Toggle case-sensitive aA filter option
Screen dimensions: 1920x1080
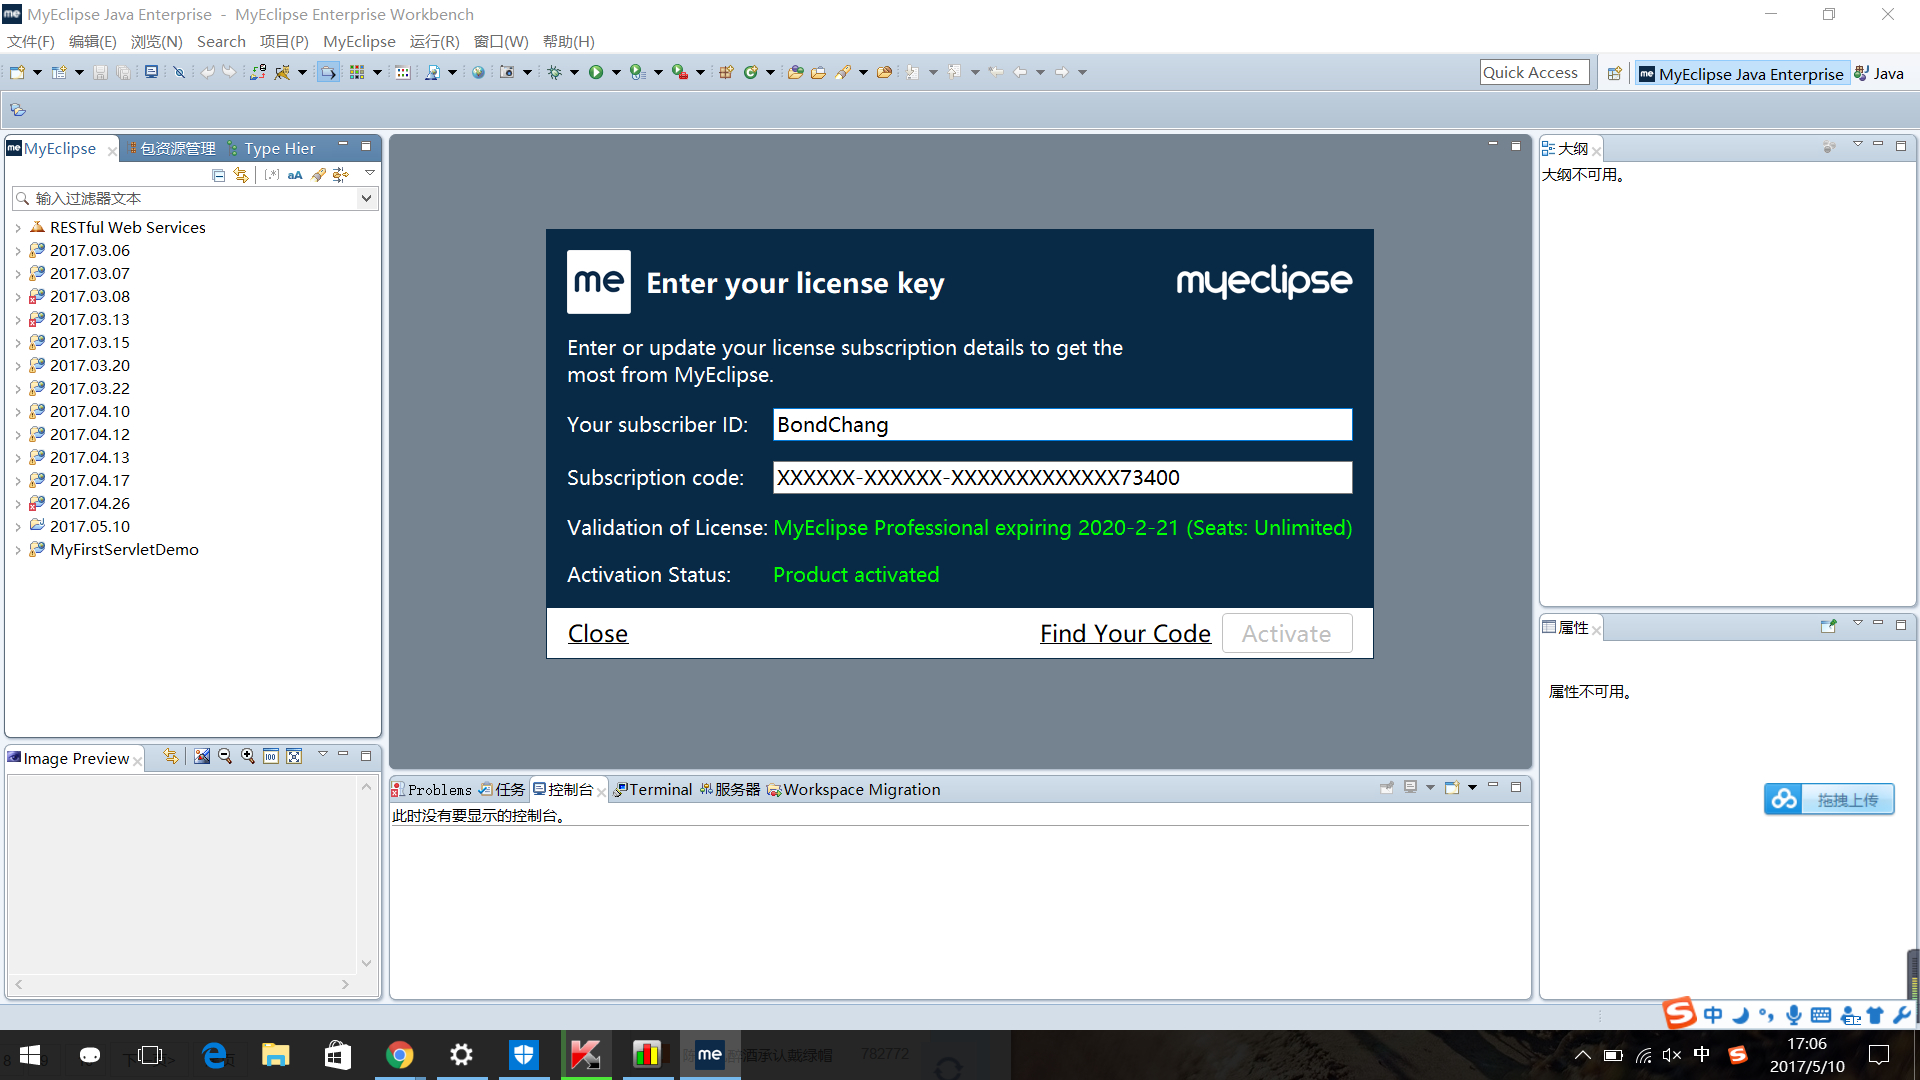click(x=295, y=175)
